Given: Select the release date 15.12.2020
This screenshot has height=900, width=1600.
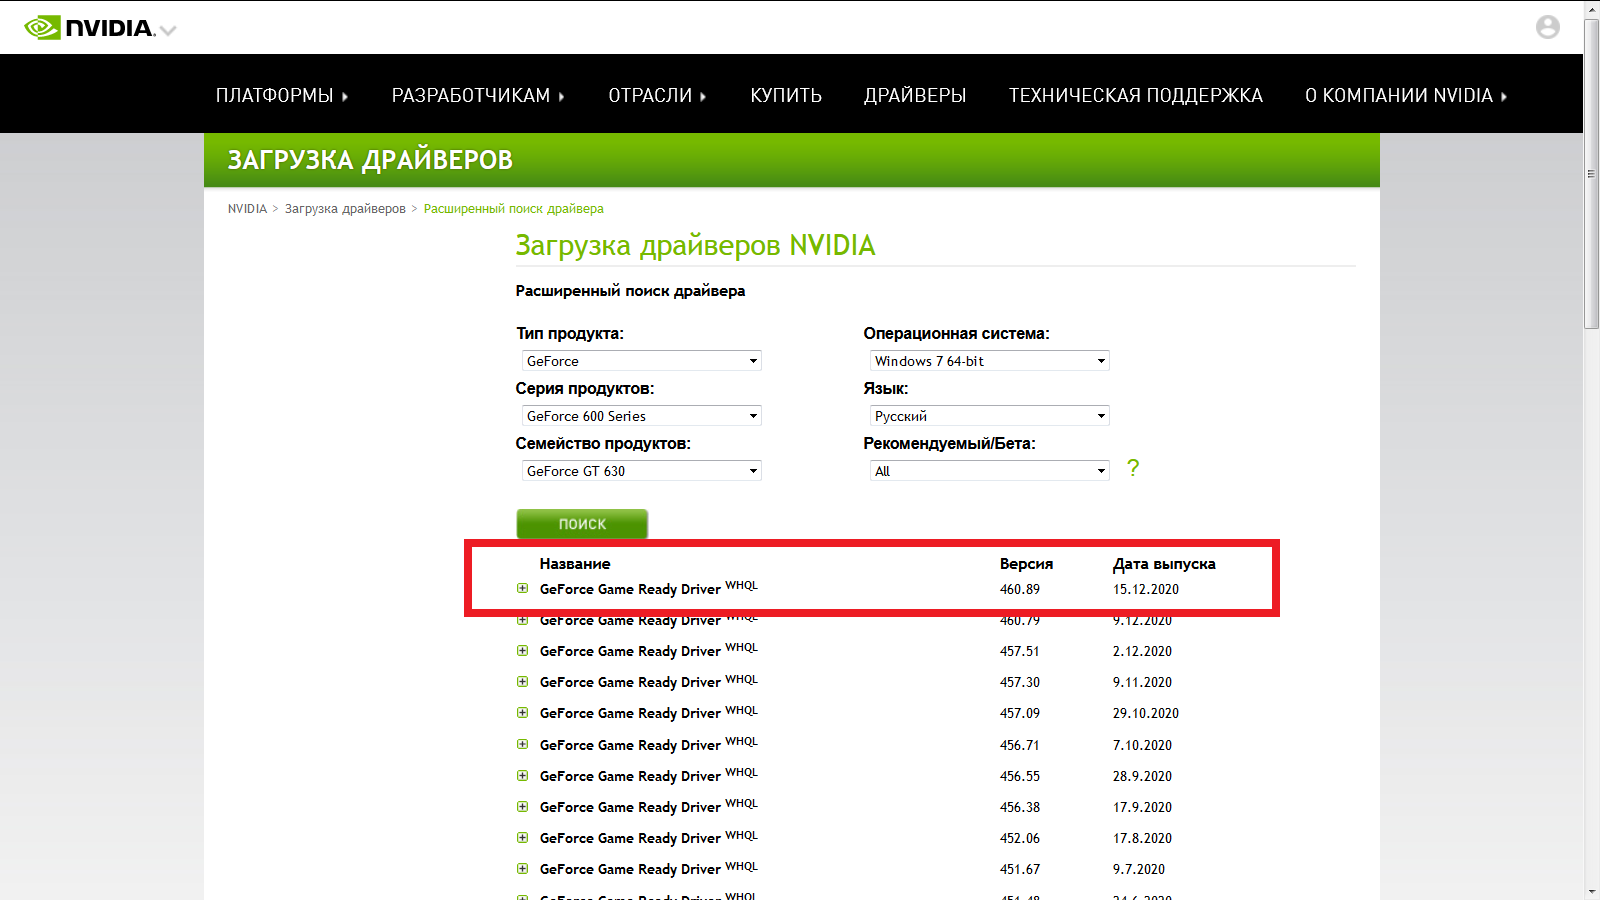Looking at the screenshot, I should (x=1146, y=589).
